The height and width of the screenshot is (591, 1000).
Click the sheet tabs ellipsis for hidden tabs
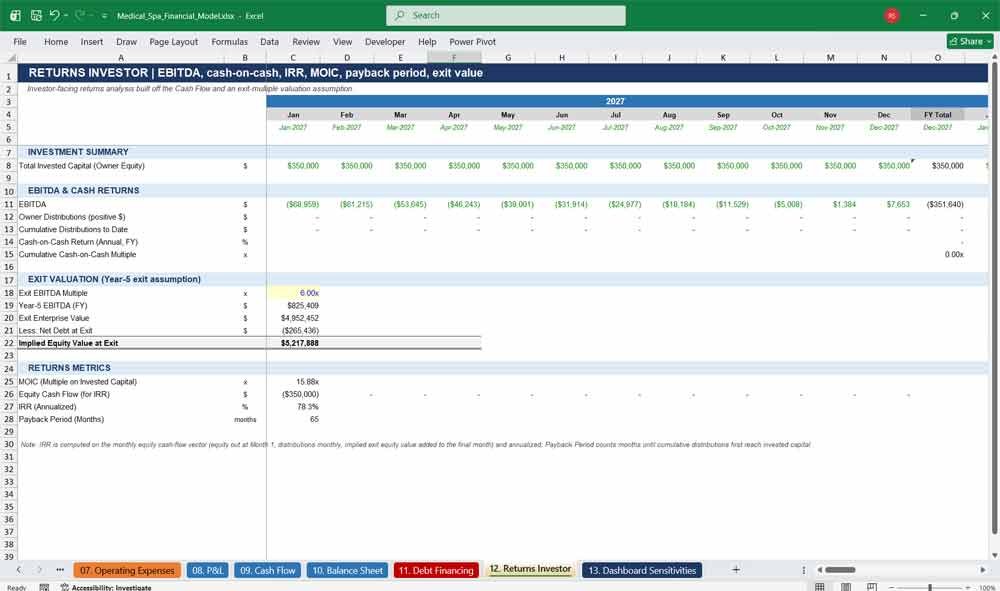click(60, 570)
